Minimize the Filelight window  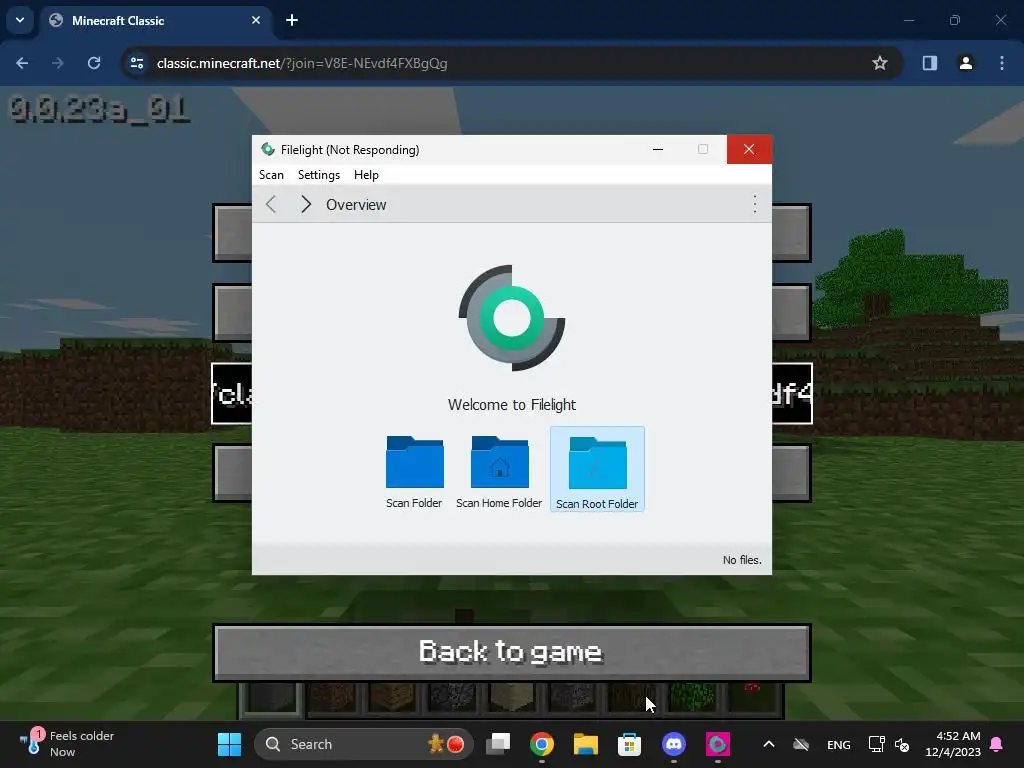click(x=658, y=150)
